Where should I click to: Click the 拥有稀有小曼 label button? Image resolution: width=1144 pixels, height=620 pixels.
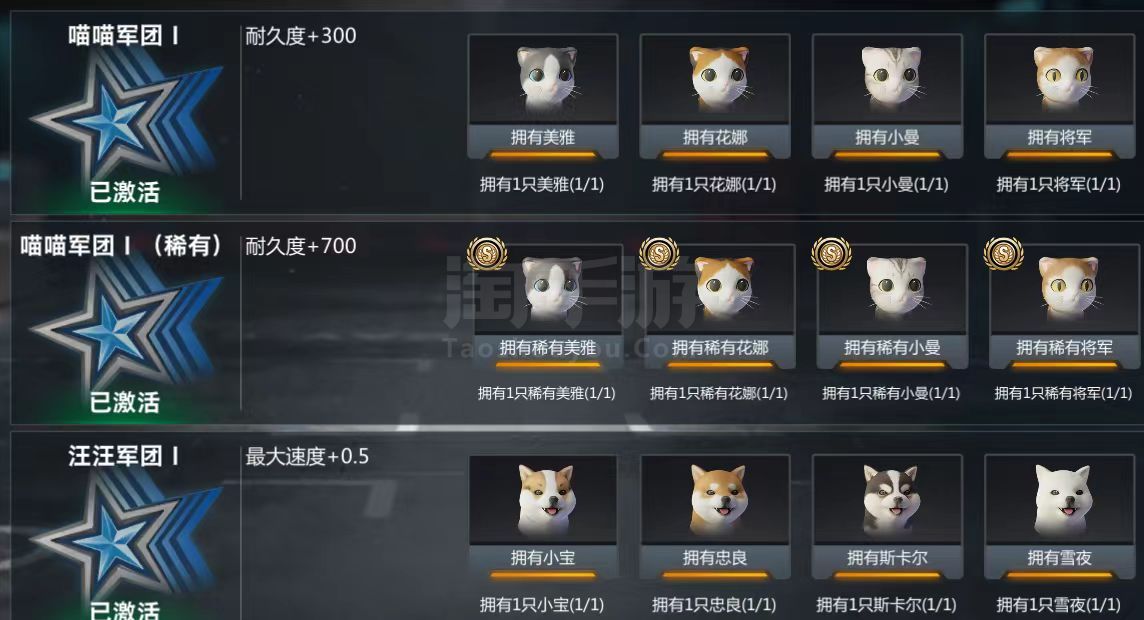point(892,348)
